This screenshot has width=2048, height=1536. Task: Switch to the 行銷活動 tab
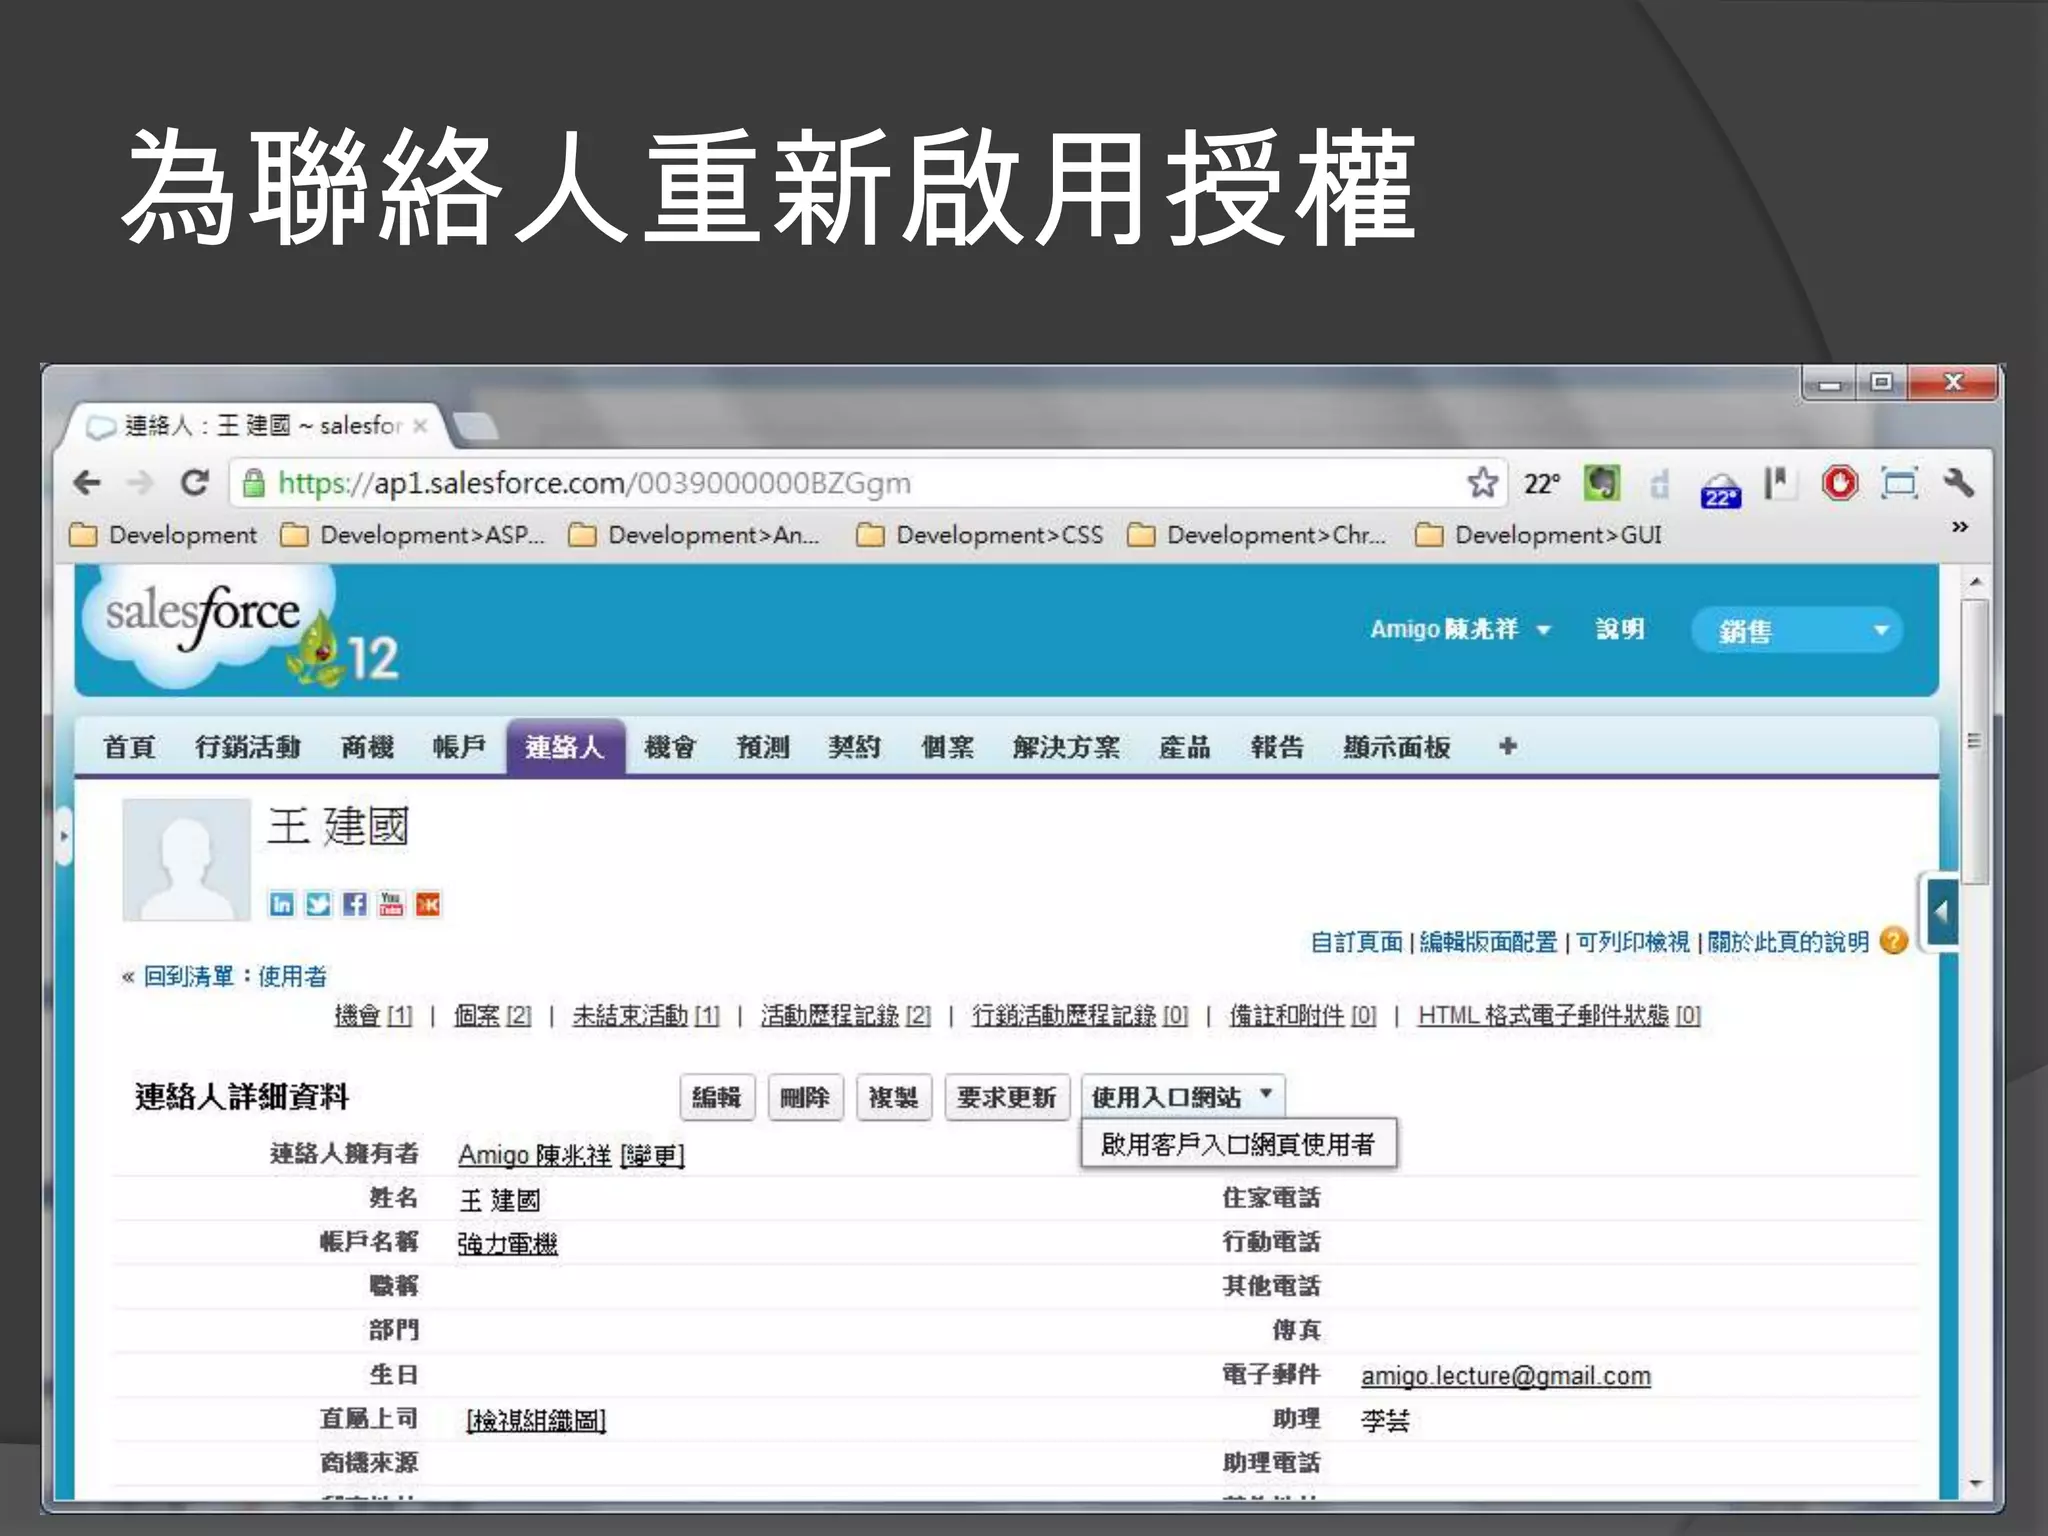coord(248,747)
